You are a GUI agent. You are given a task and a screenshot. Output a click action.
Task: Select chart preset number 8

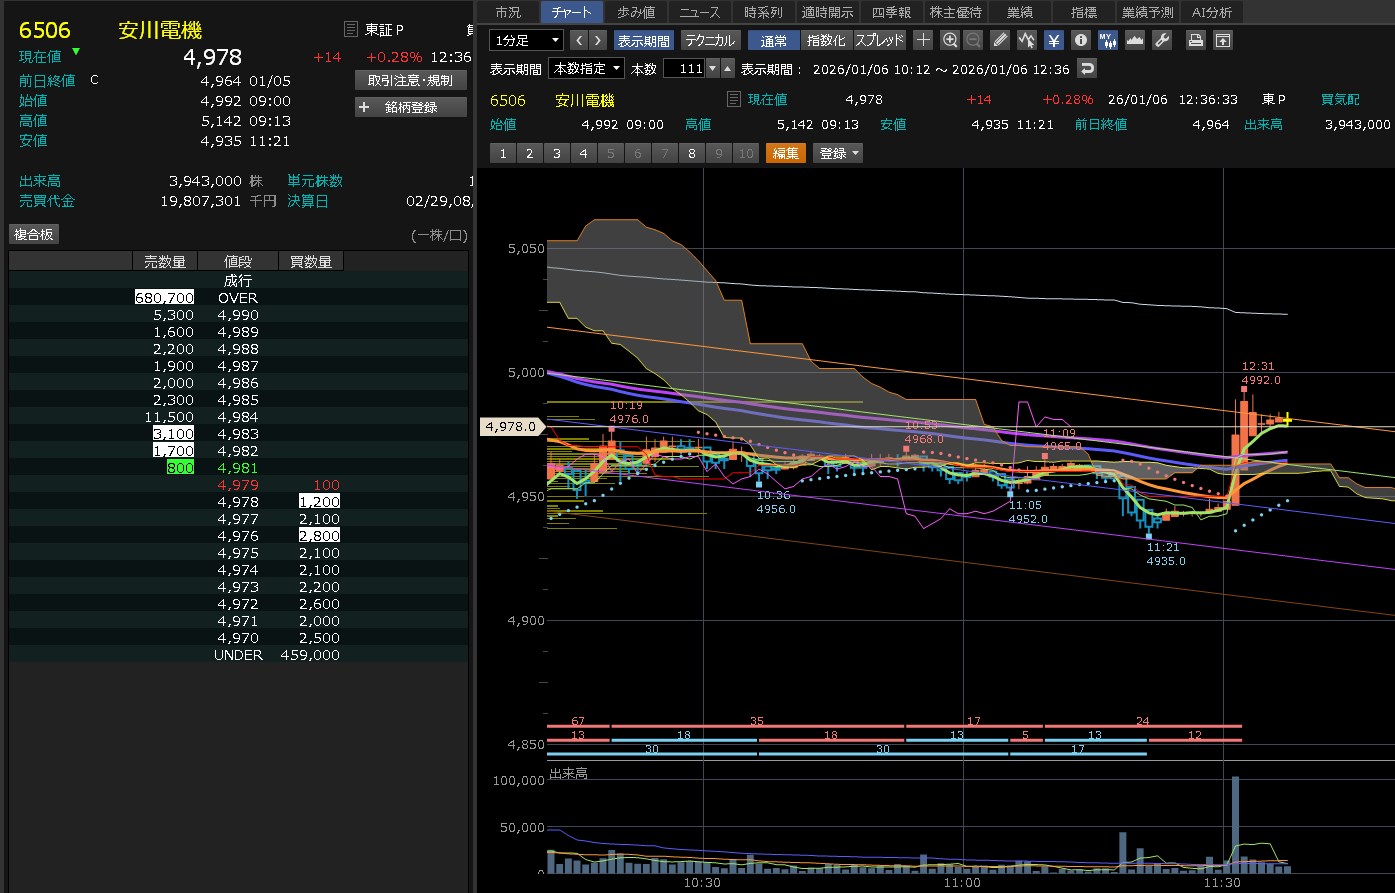(692, 153)
